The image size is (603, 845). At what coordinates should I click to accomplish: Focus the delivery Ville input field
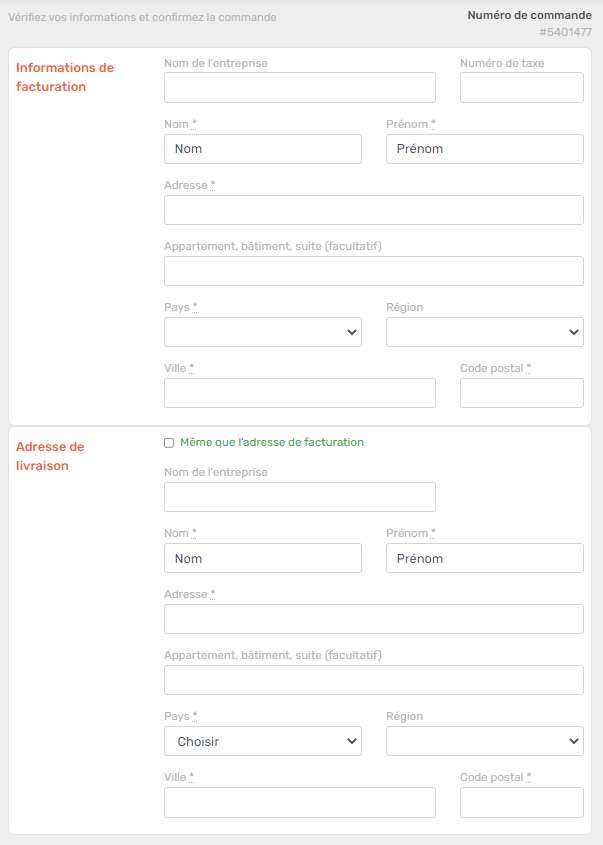click(x=300, y=802)
